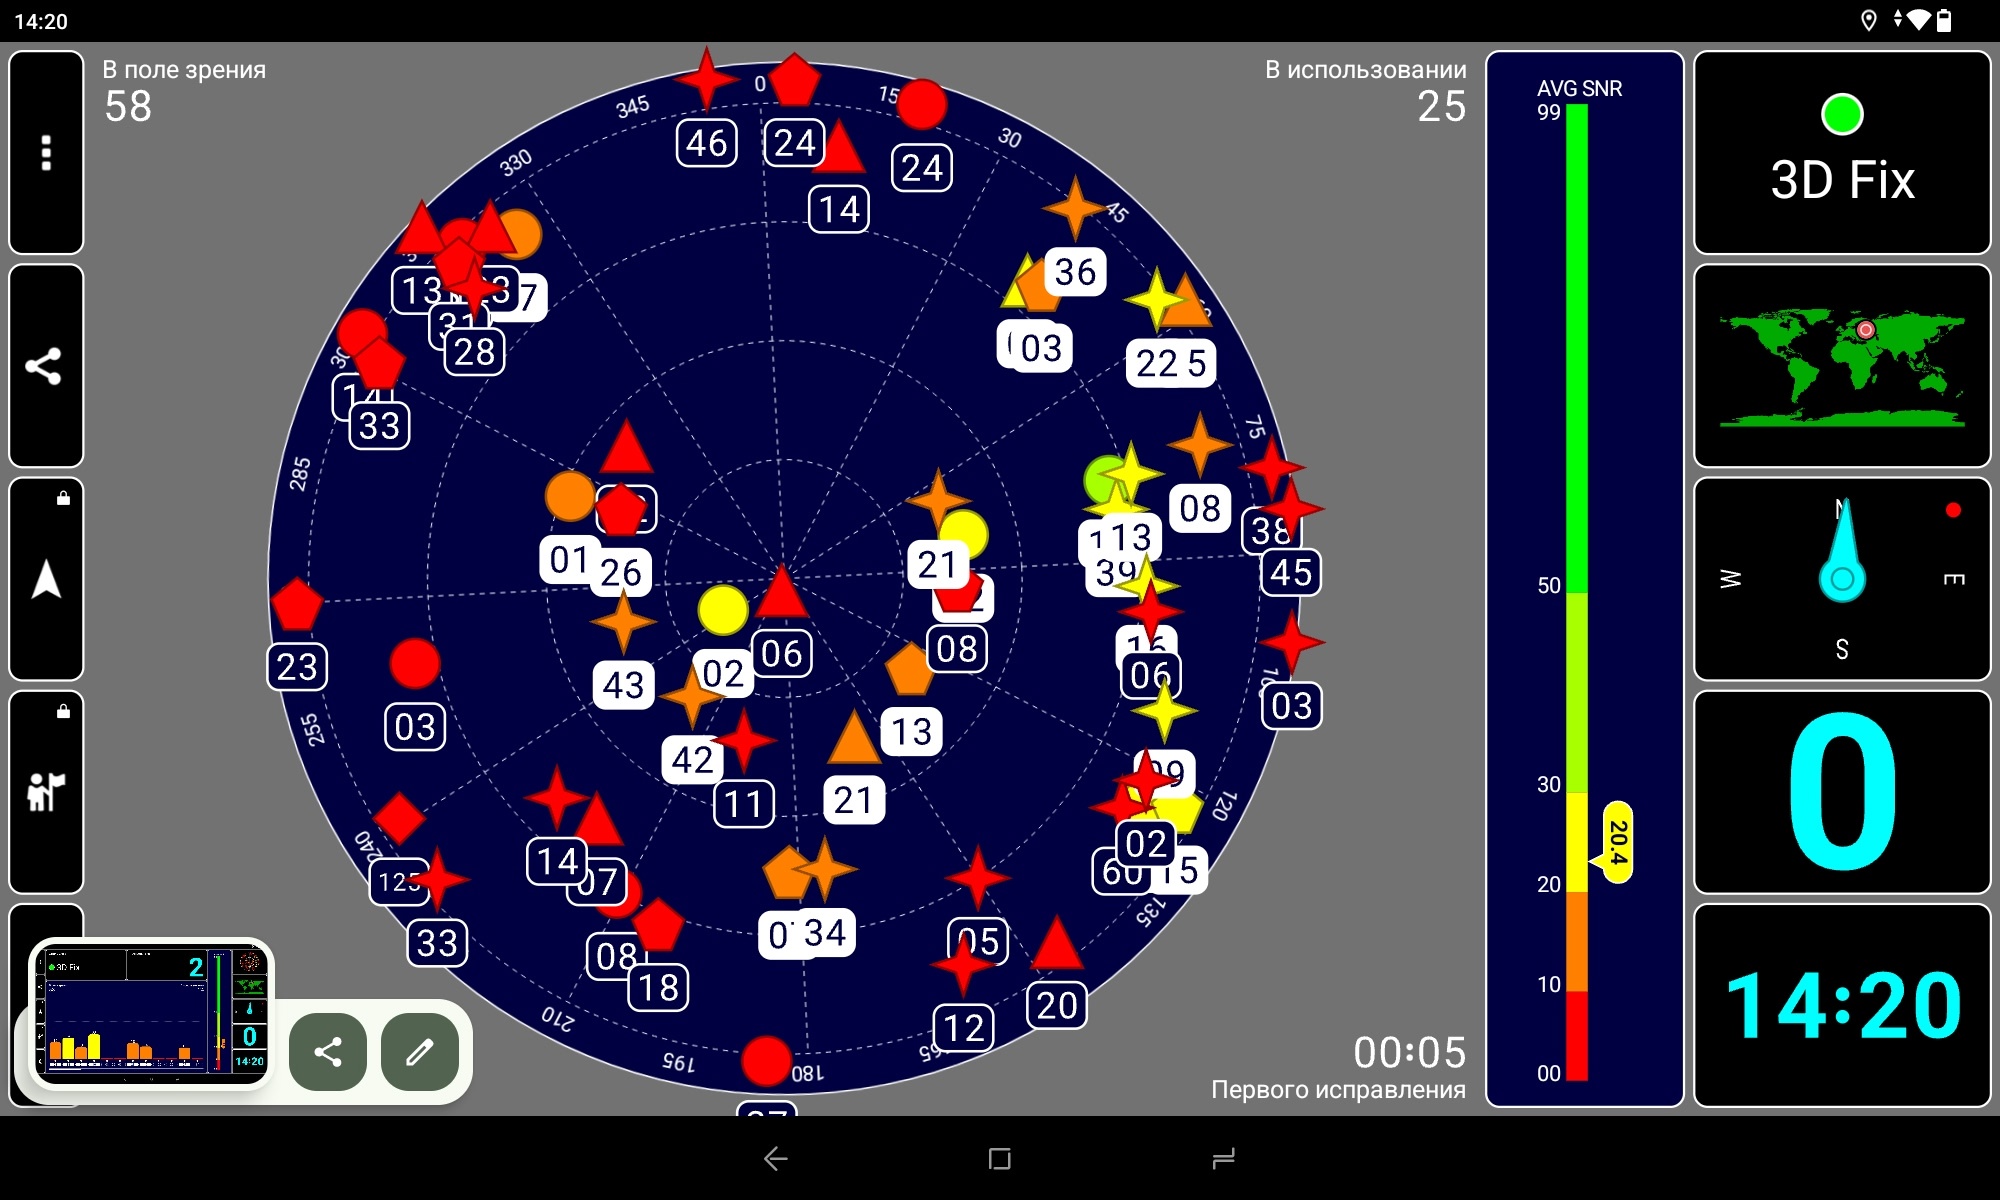Tap the share icon in the left sidebar
The width and height of the screenshot is (2000, 1200).
click(x=46, y=366)
